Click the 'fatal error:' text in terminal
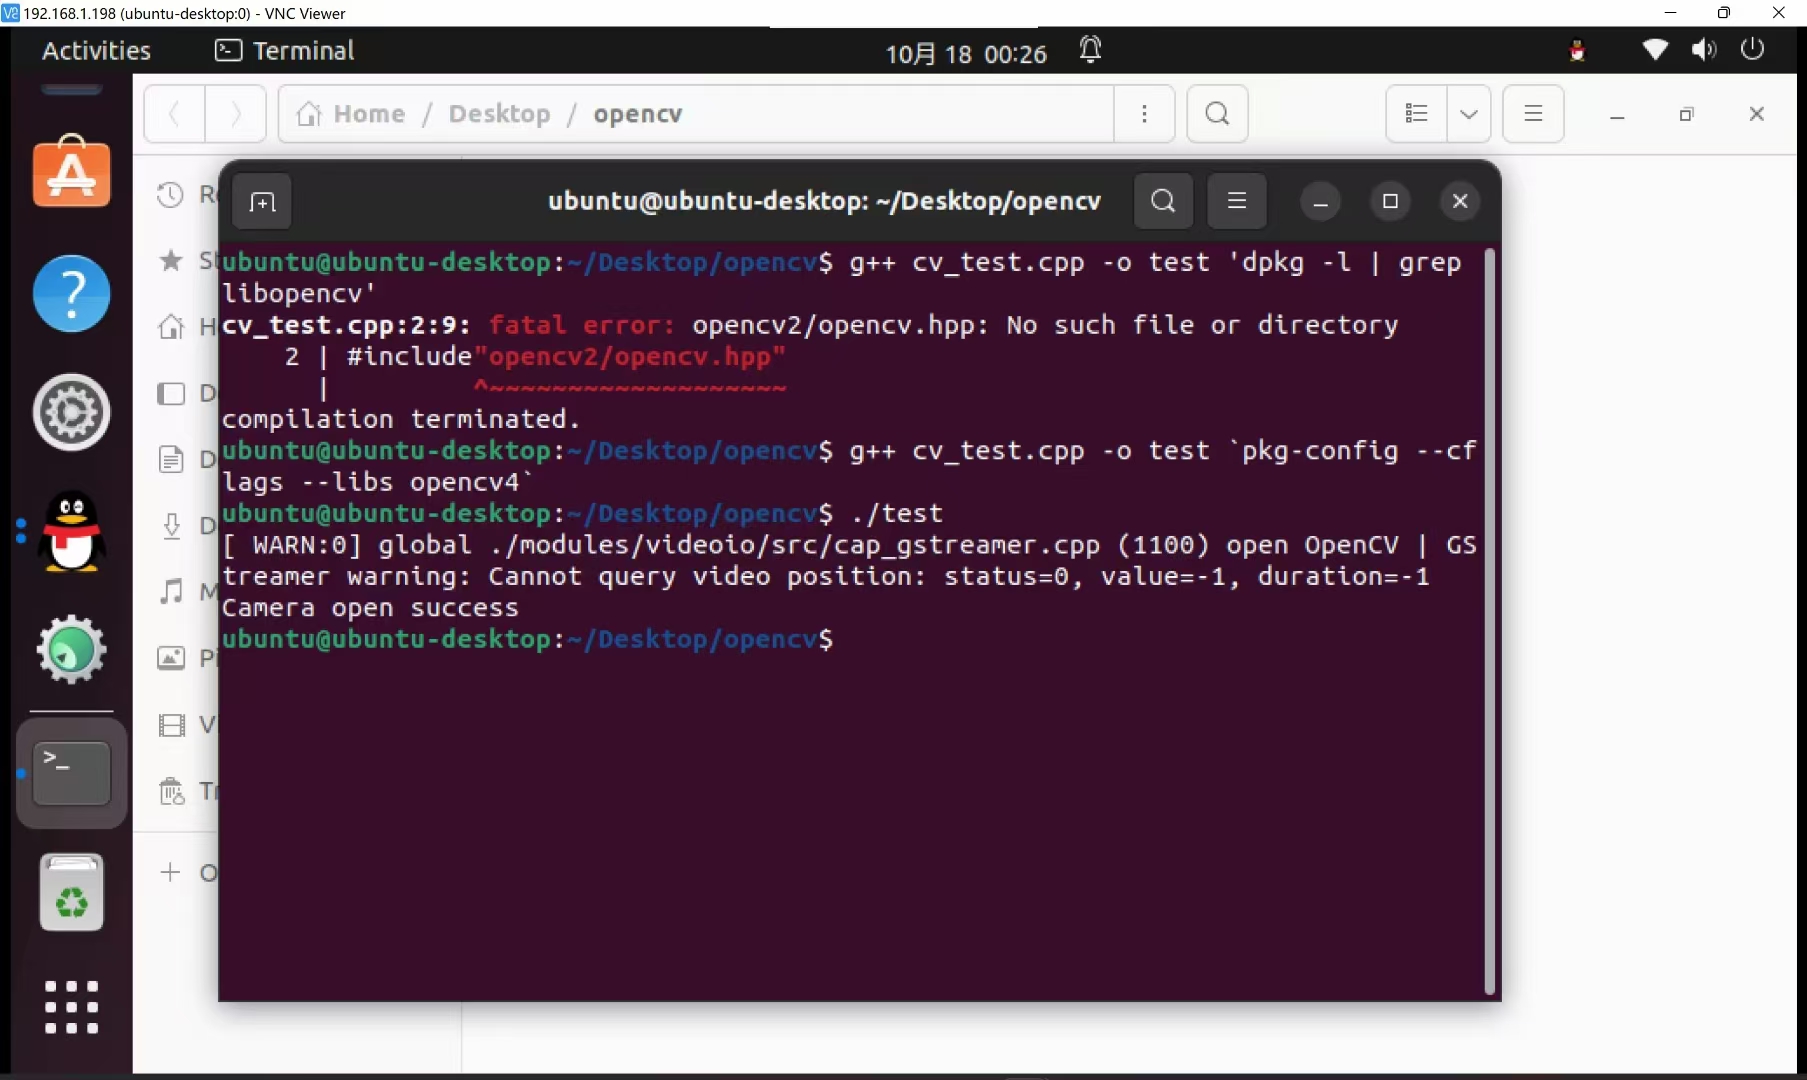 pos(581,325)
